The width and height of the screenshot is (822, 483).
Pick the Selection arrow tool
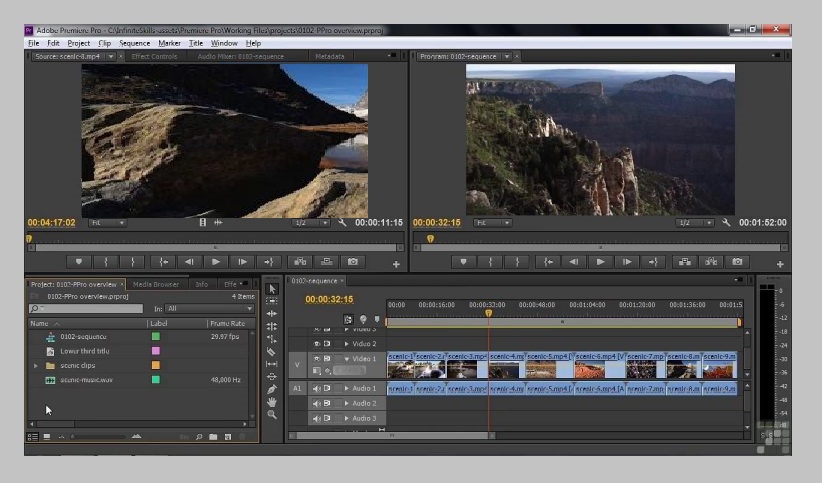pyautogui.click(x=271, y=289)
